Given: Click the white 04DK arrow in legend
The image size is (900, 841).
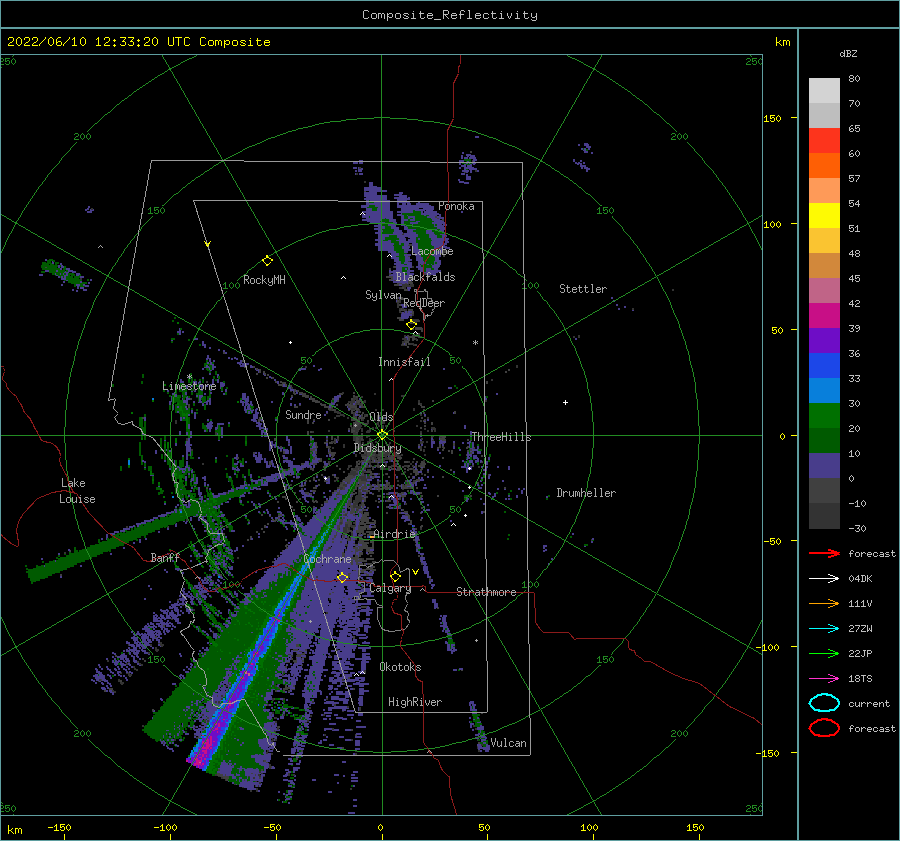Looking at the screenshot, I should (x=824, y=579).
